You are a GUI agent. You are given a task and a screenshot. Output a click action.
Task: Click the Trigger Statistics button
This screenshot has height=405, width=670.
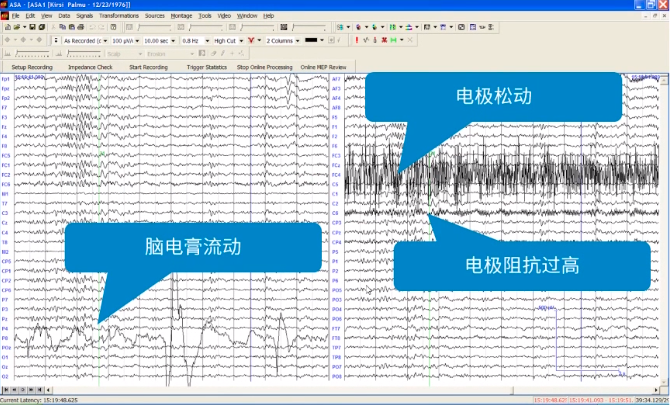(x=206, y=67)
